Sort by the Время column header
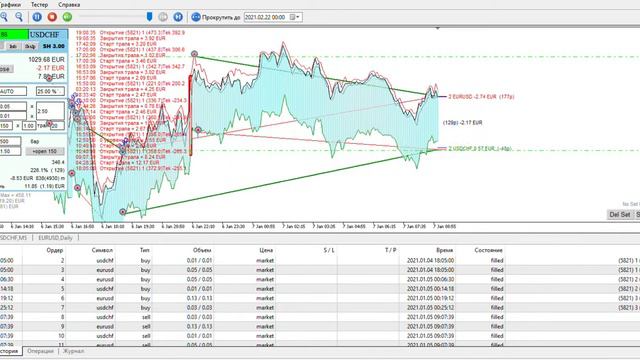 pyautogui.click(x=444, y=250)
